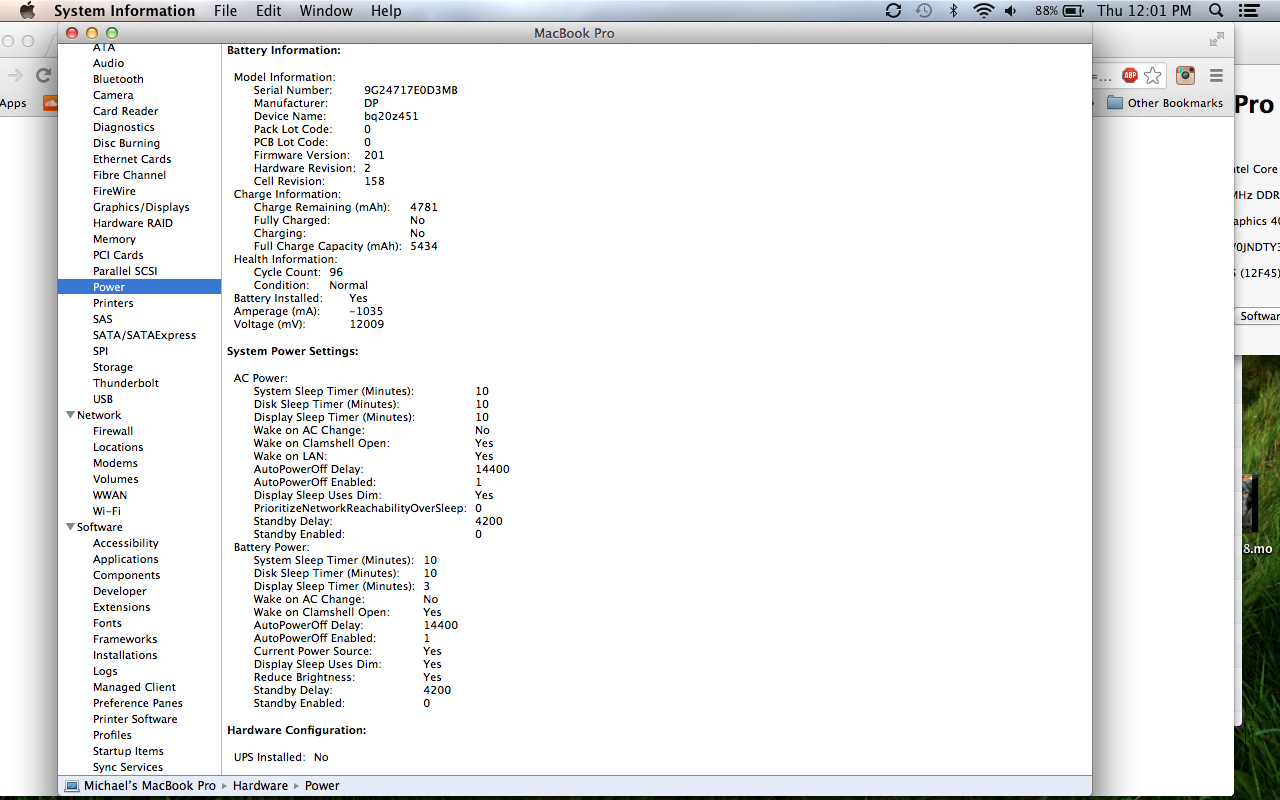Viewport: 1280px width, 800px height.
Task: Click the System Power Settings heading
Action: pos(293,351)
